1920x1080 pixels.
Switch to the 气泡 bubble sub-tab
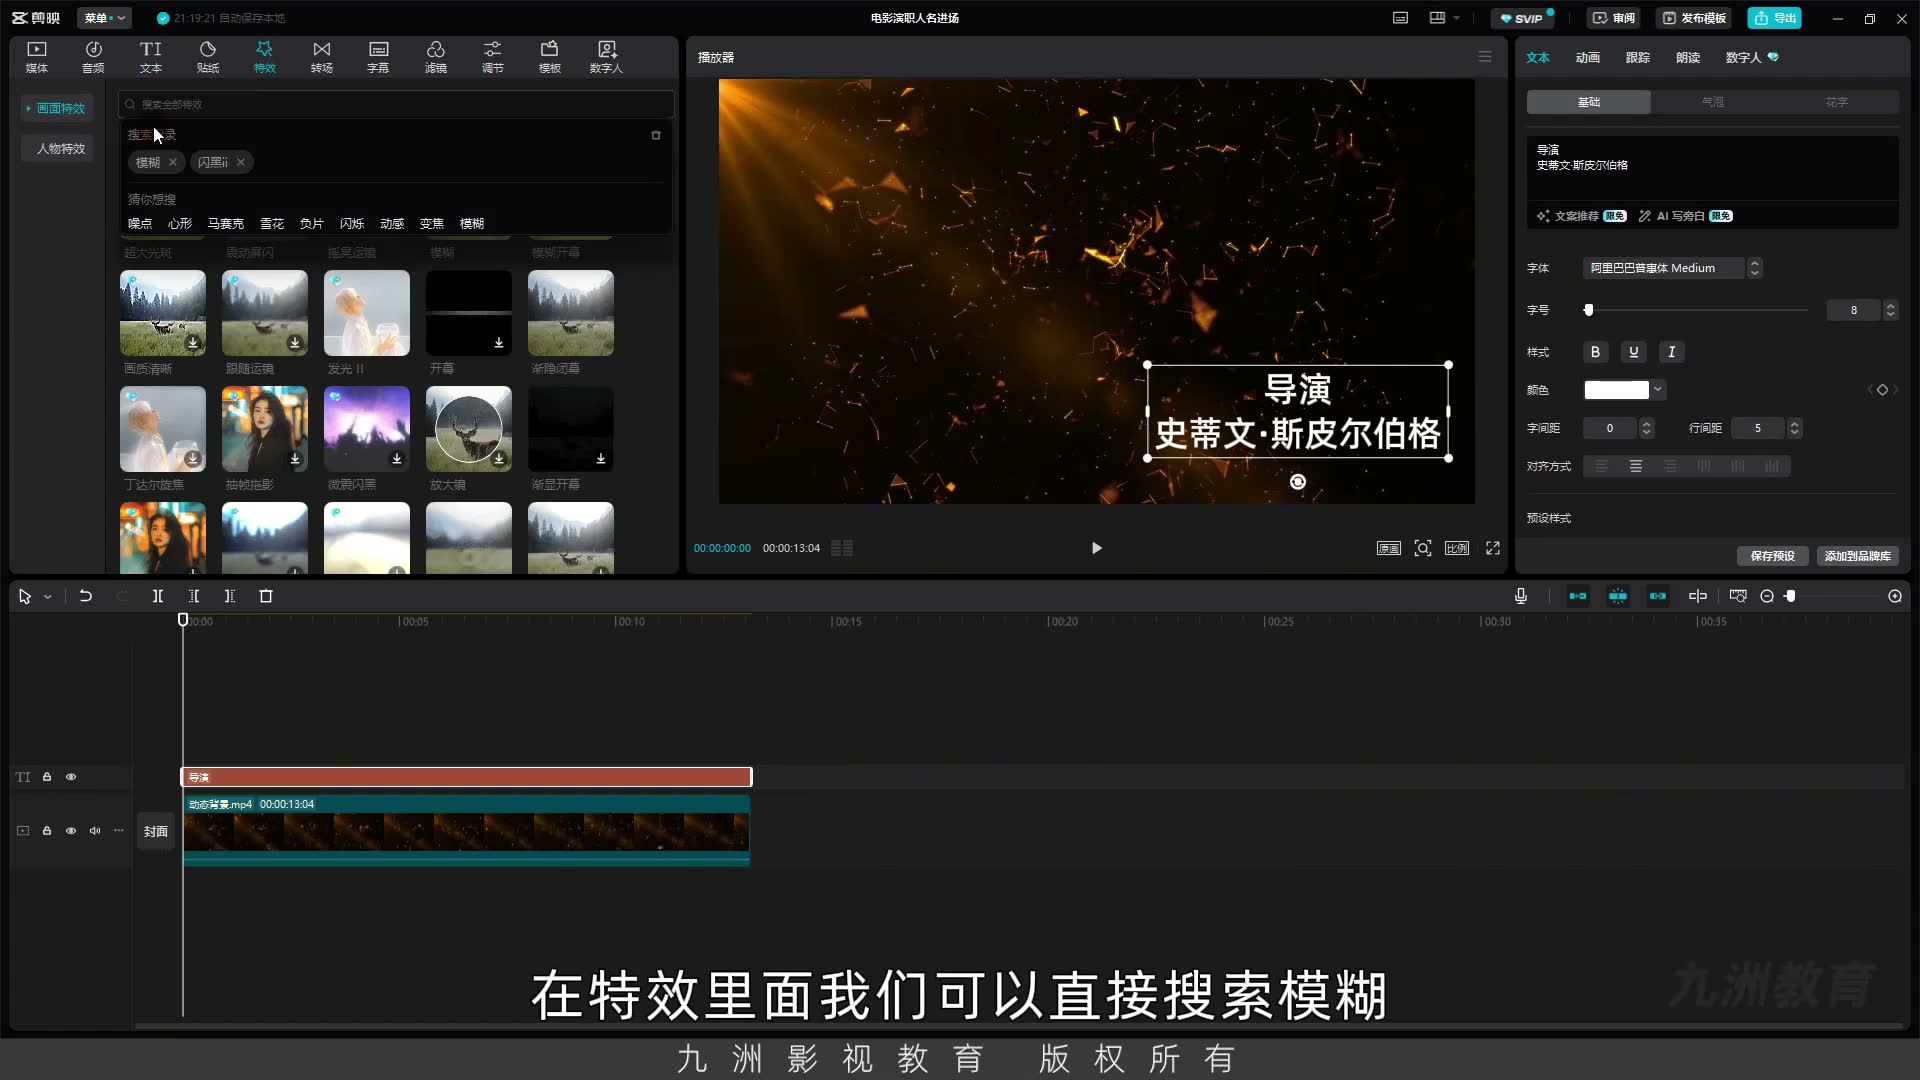click(1713, 102)
